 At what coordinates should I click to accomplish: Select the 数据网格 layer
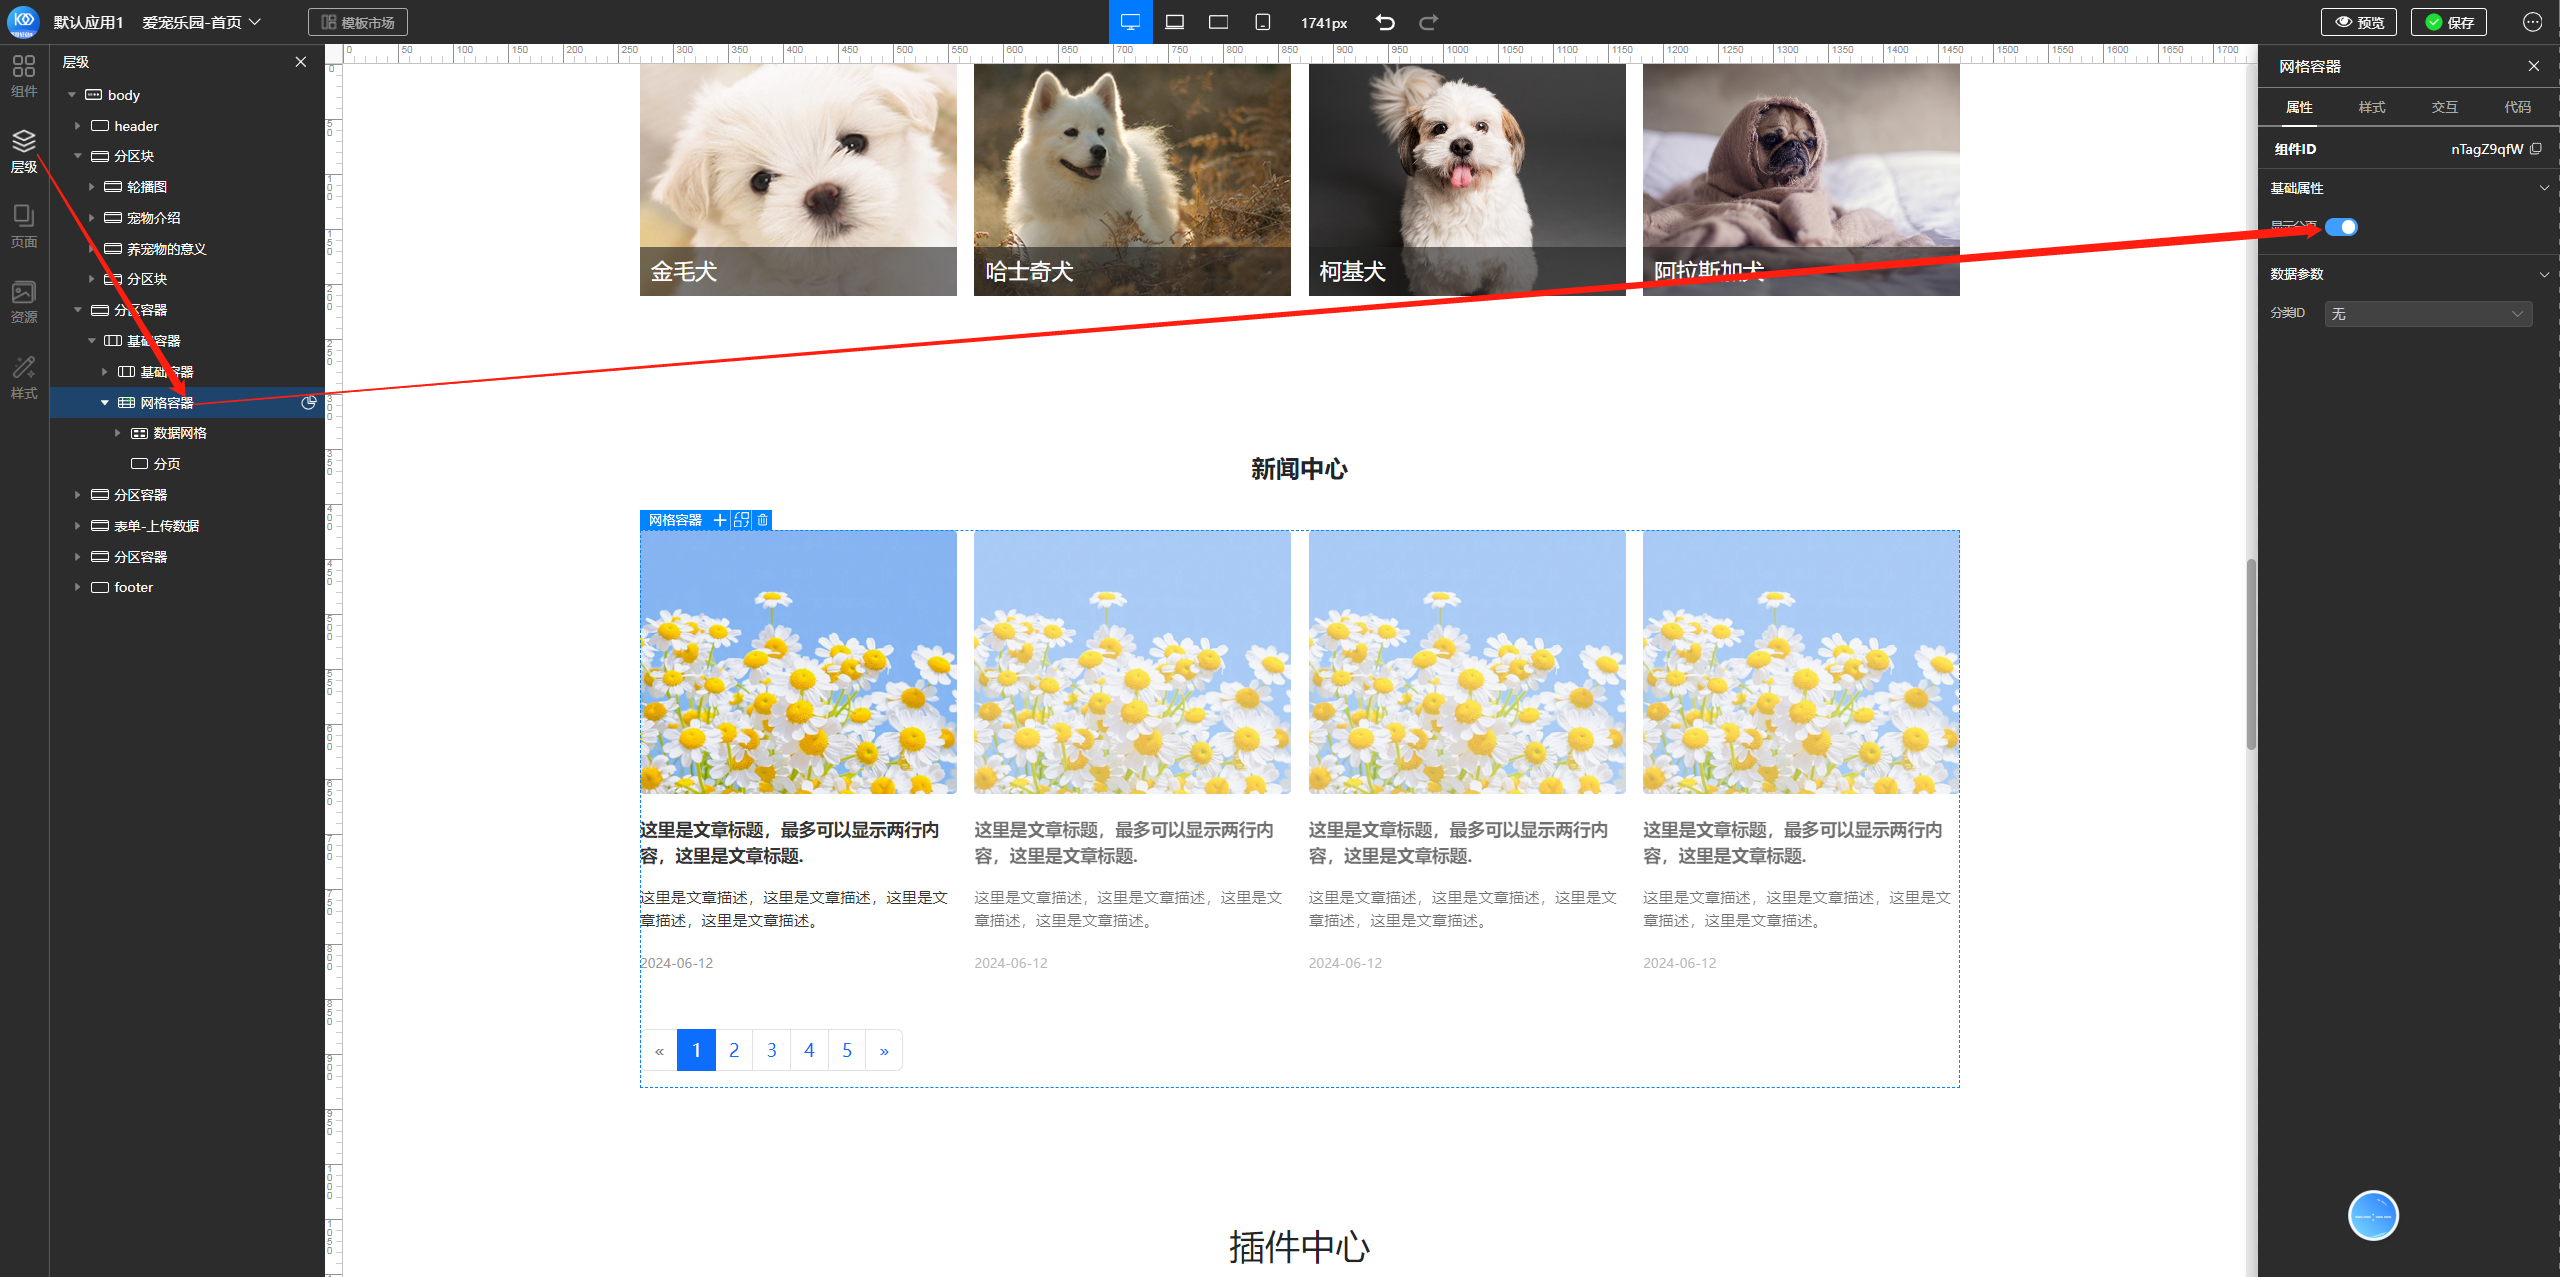pos(179,433)
